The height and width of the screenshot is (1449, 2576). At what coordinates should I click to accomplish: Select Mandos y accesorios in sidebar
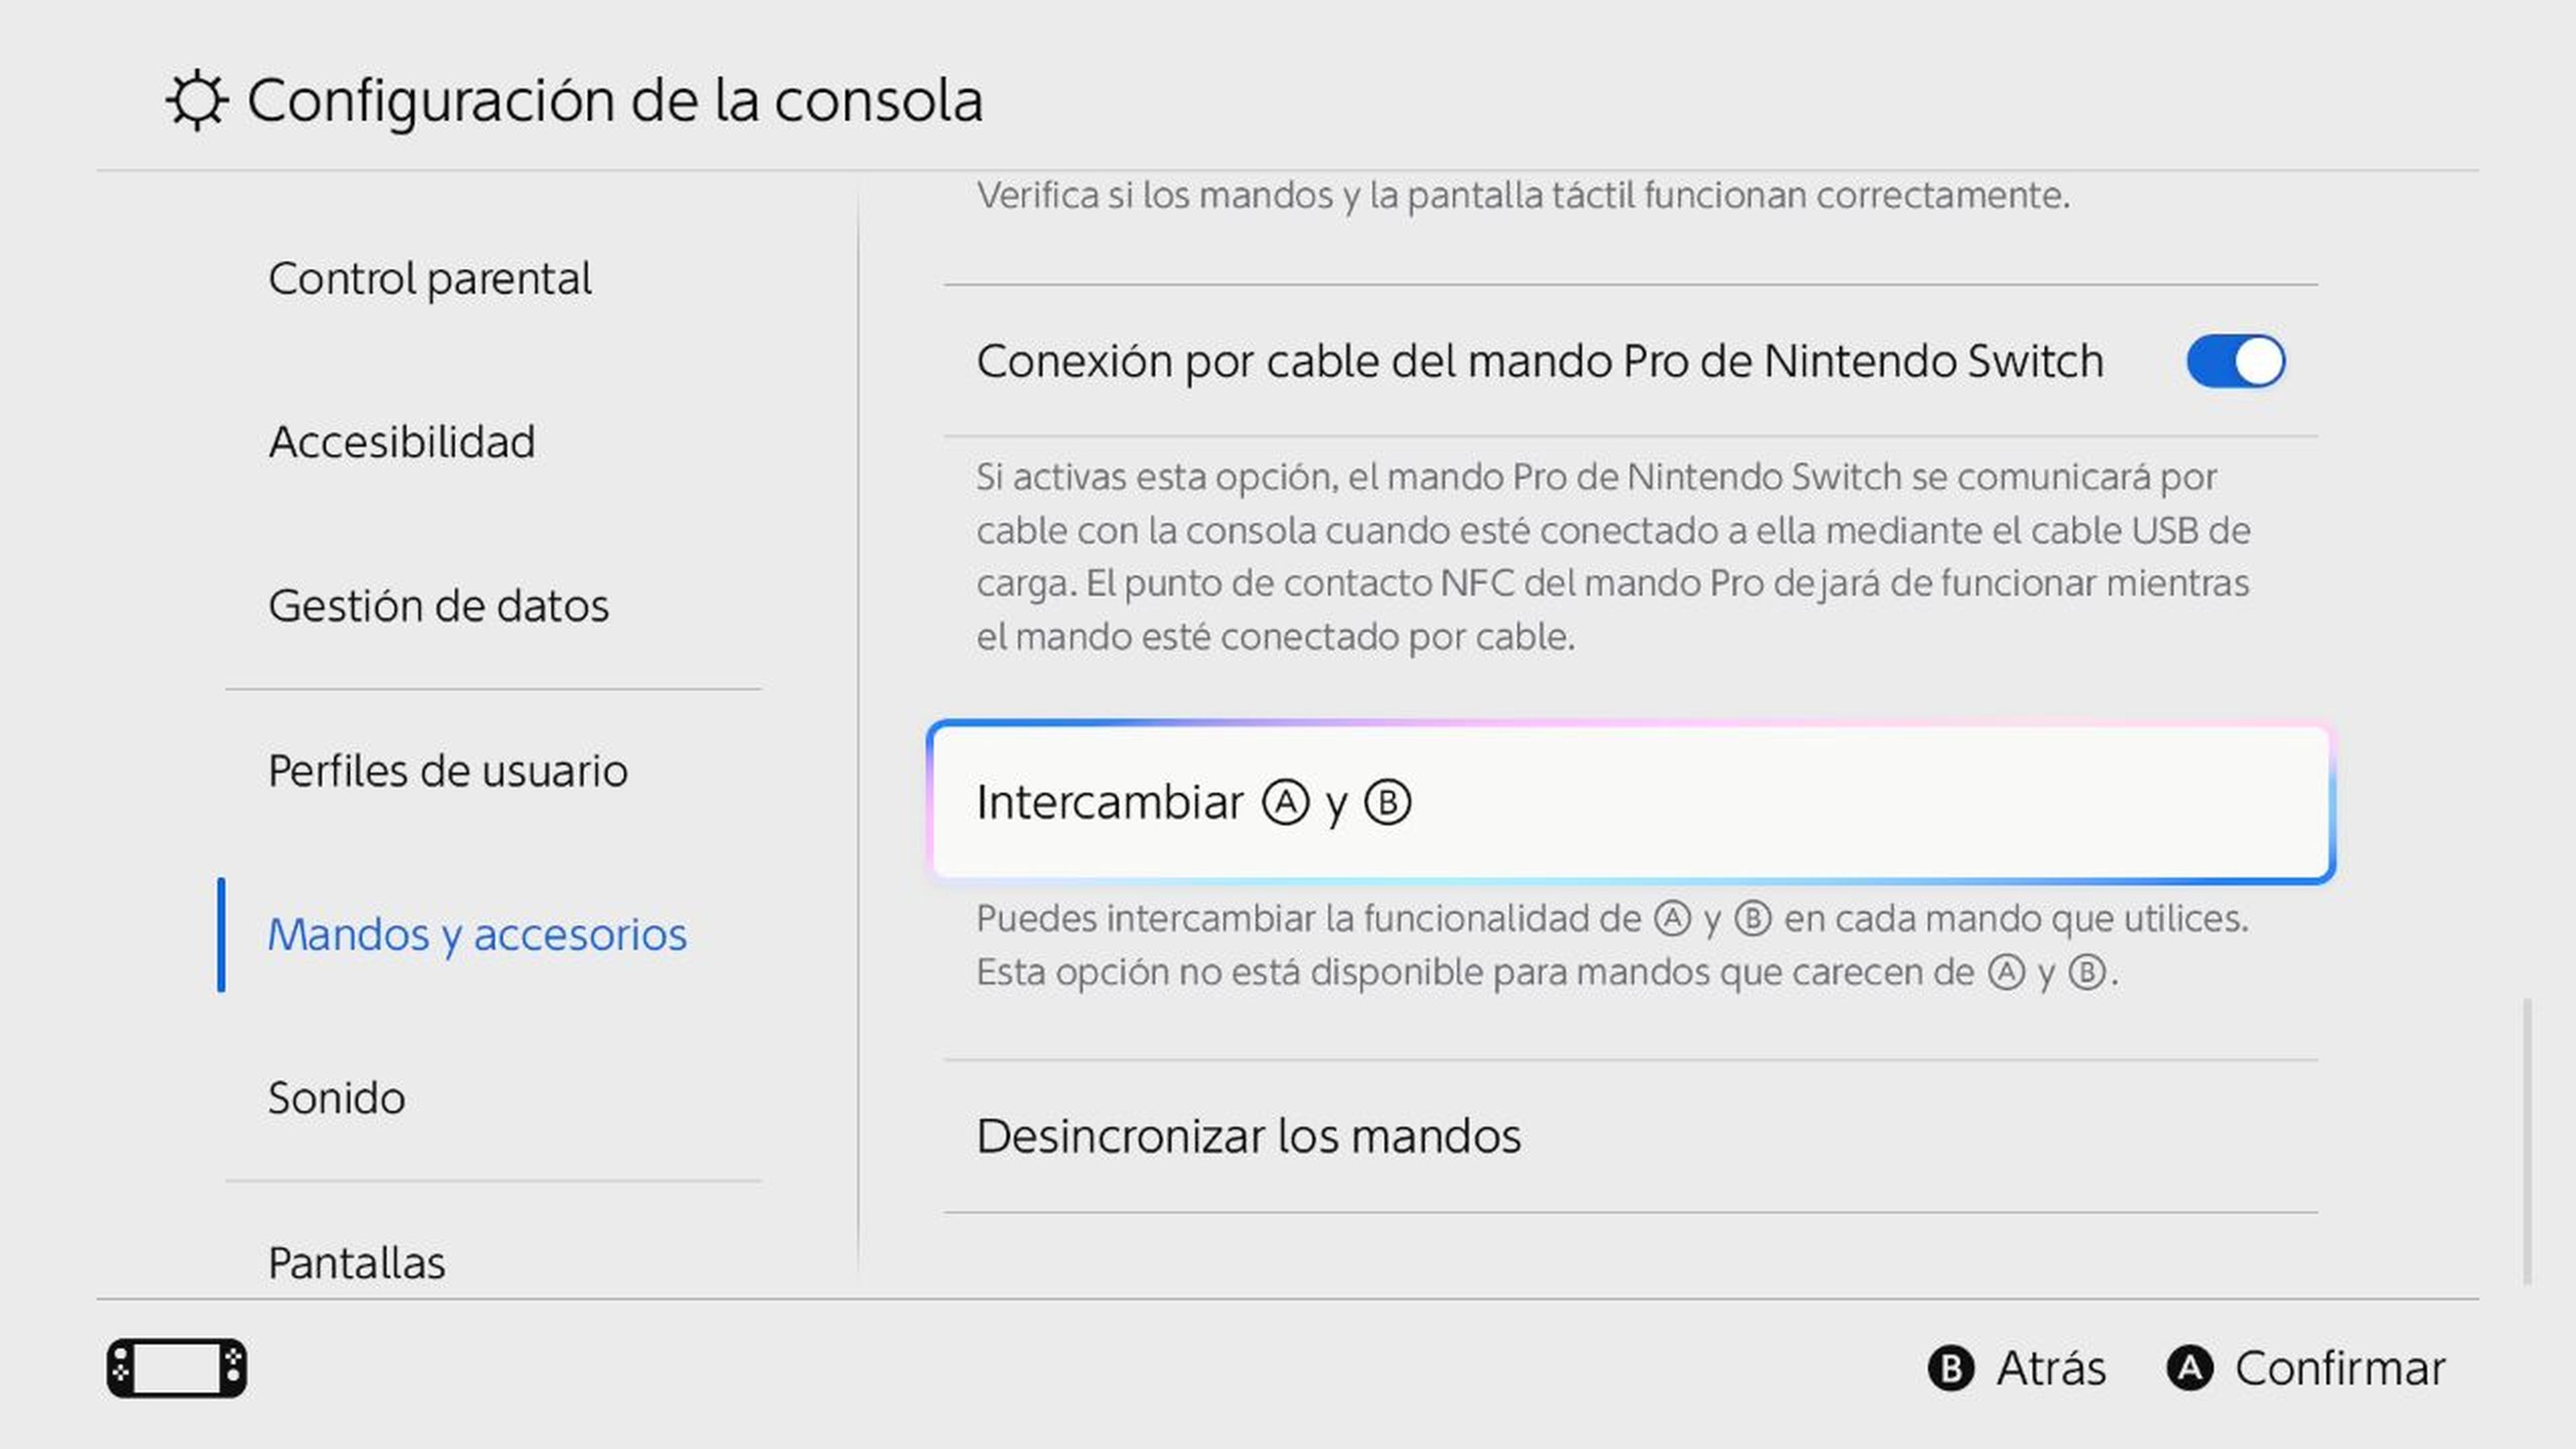[478, 935]
